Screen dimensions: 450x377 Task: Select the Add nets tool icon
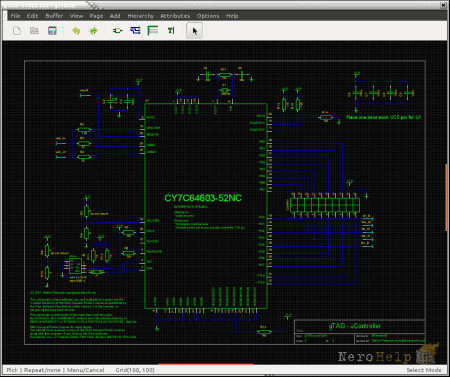click(135, 31)
